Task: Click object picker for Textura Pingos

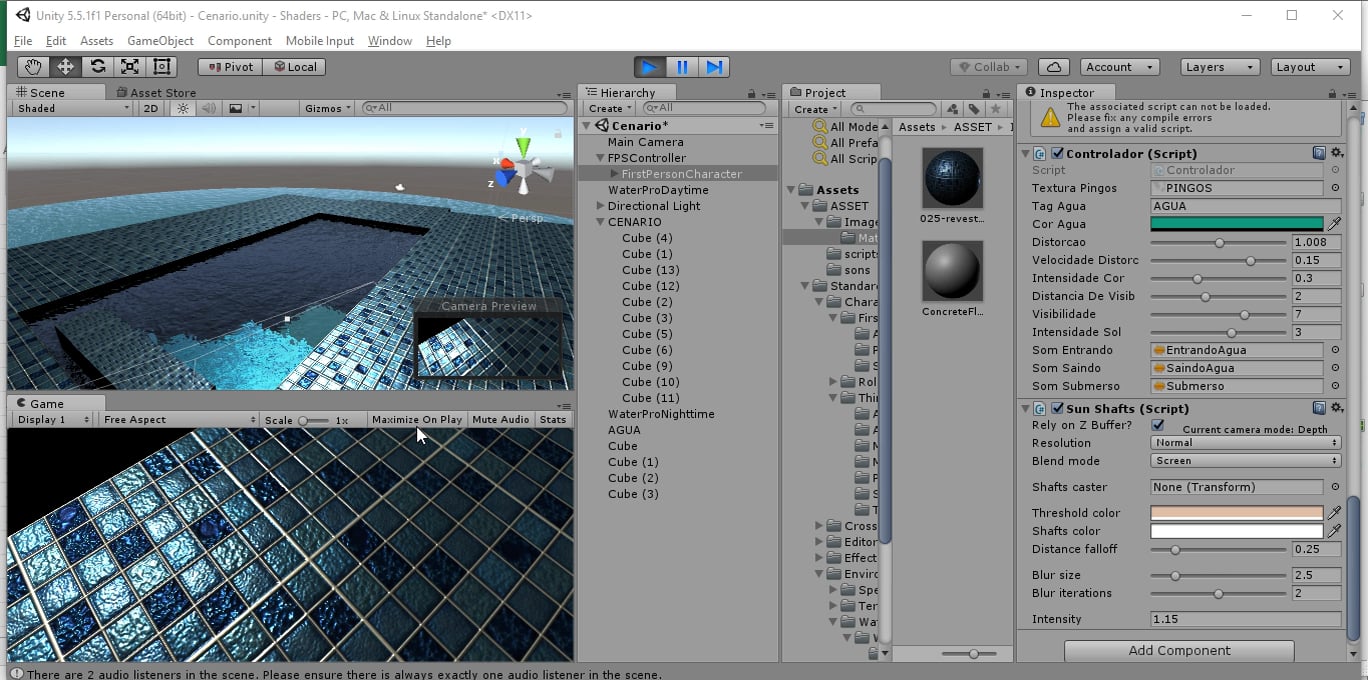Action: click(1335, 188)
